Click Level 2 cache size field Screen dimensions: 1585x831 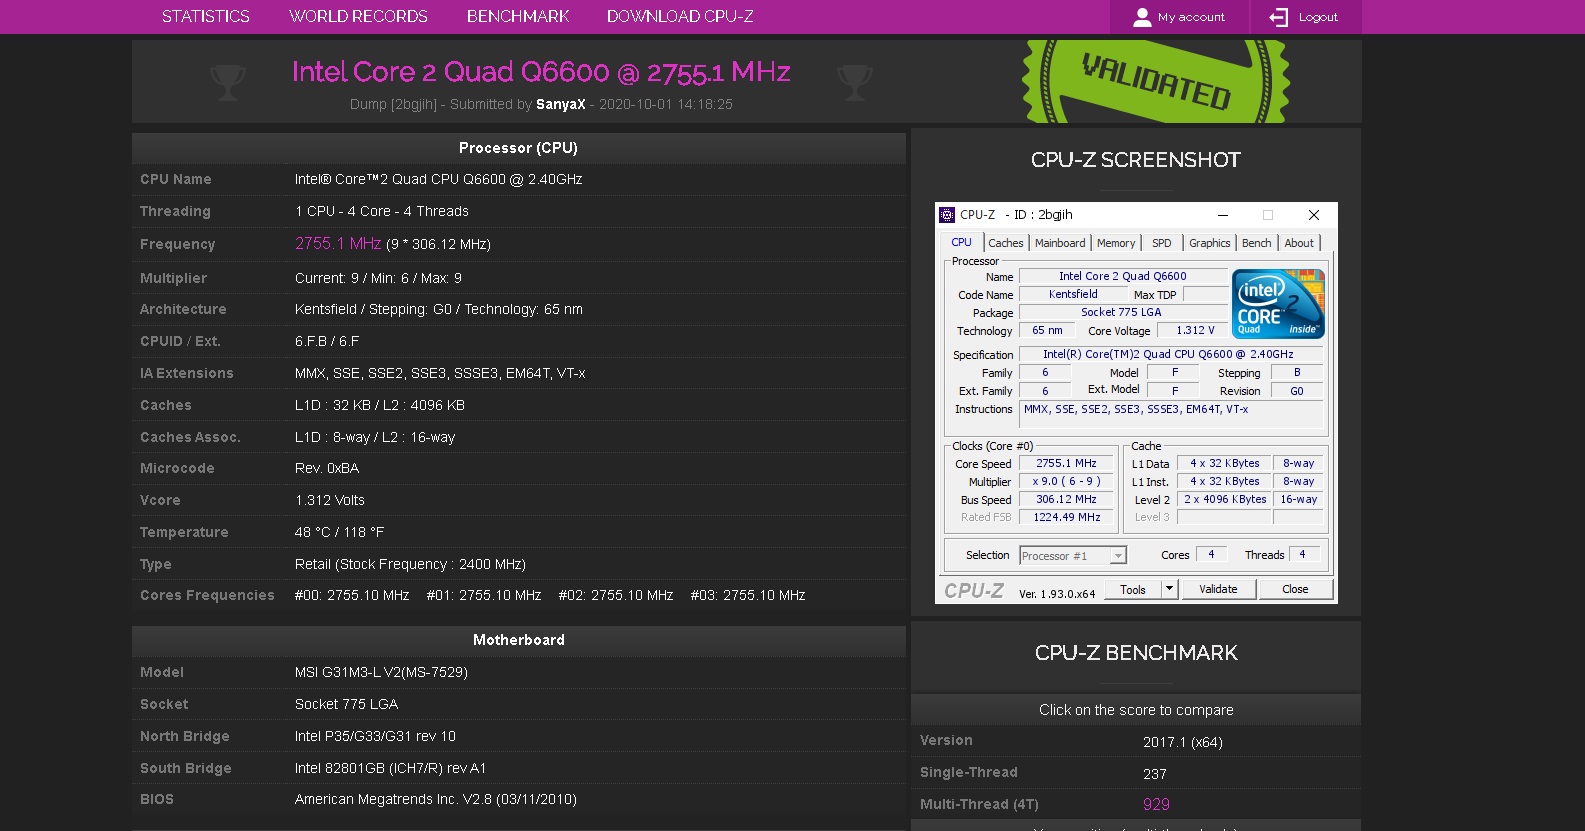[x=1225, y=499]
